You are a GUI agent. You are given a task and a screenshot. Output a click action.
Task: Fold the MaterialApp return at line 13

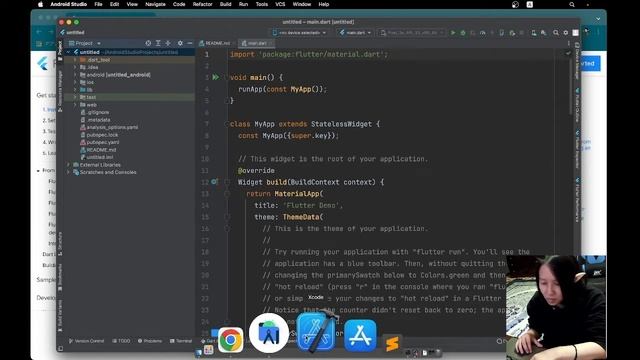[x=227, y=194]
